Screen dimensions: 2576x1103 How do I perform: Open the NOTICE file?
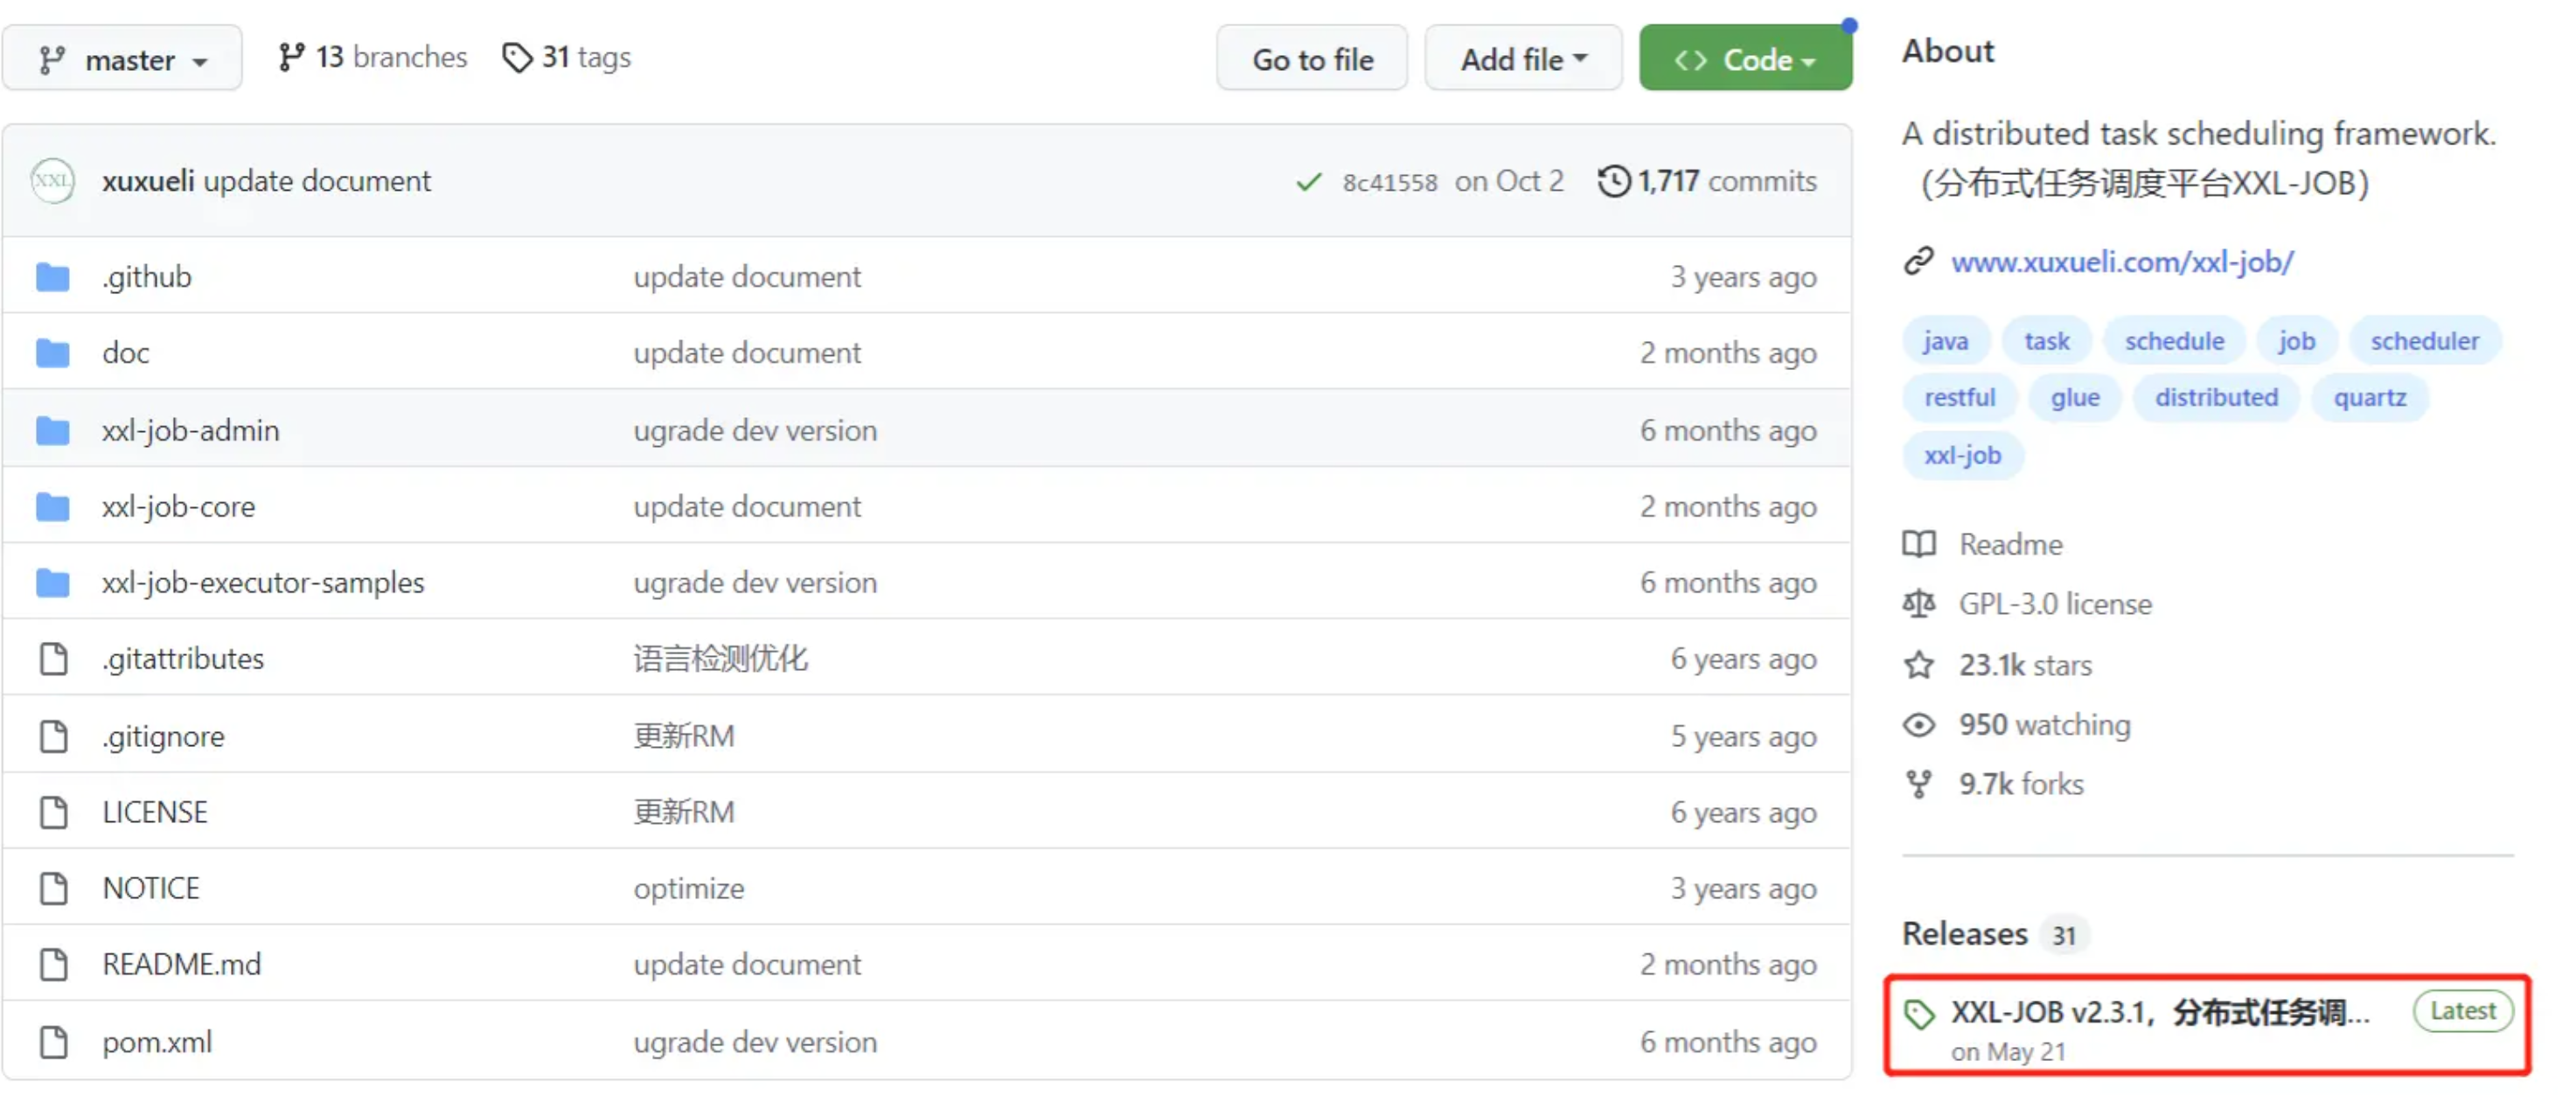pyautogui.click(x=151, y=888)
